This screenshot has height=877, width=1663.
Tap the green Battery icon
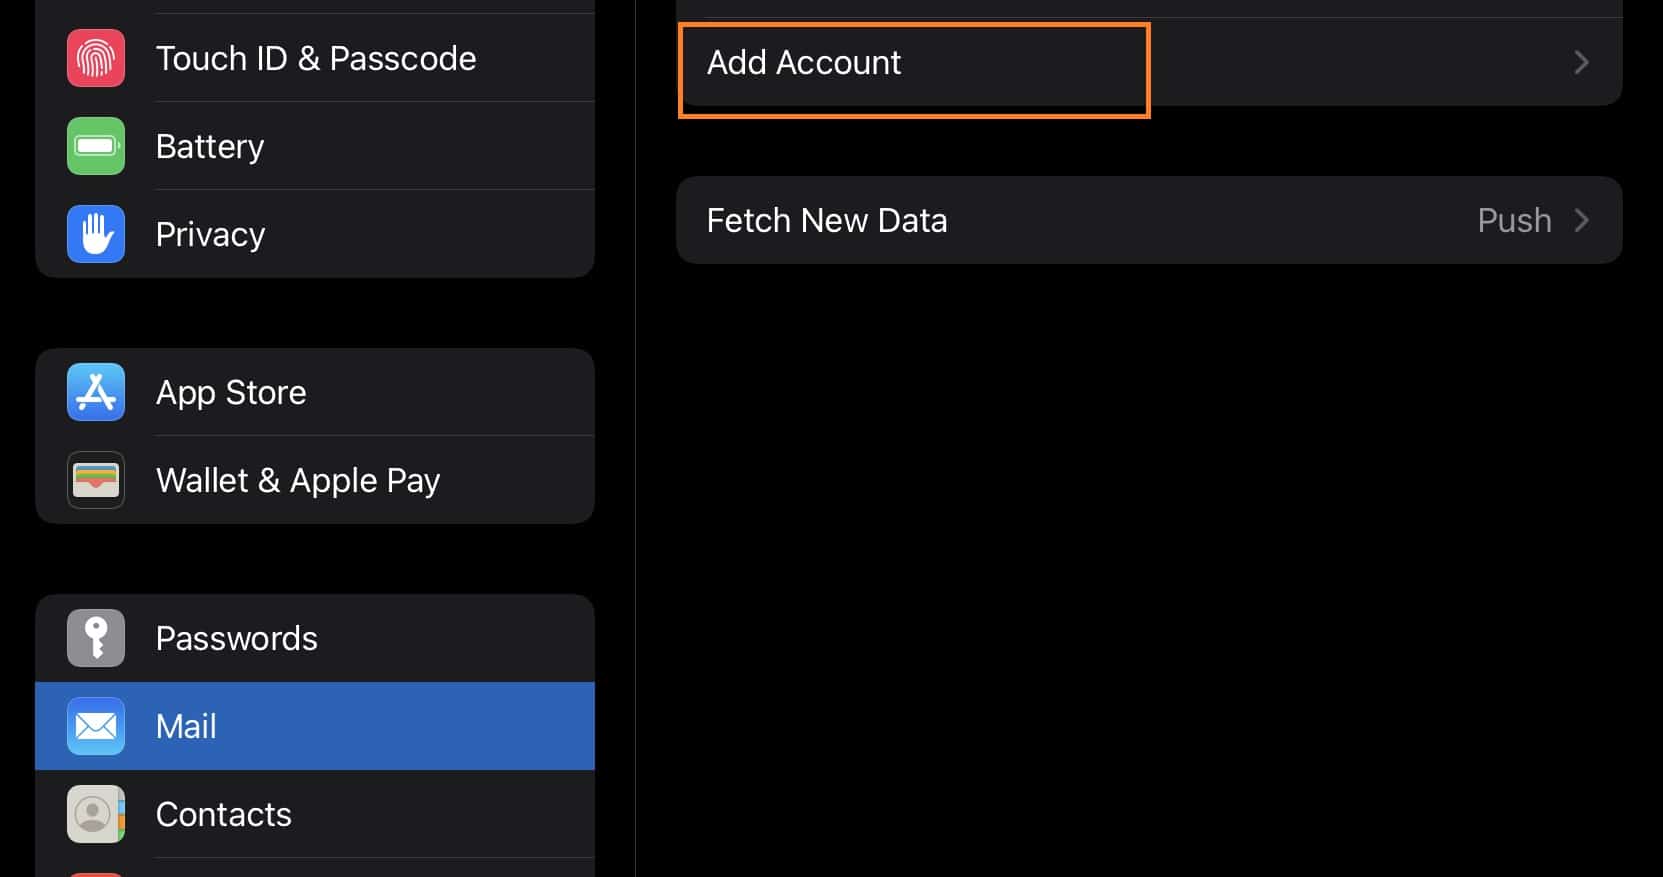click(96, 146)
